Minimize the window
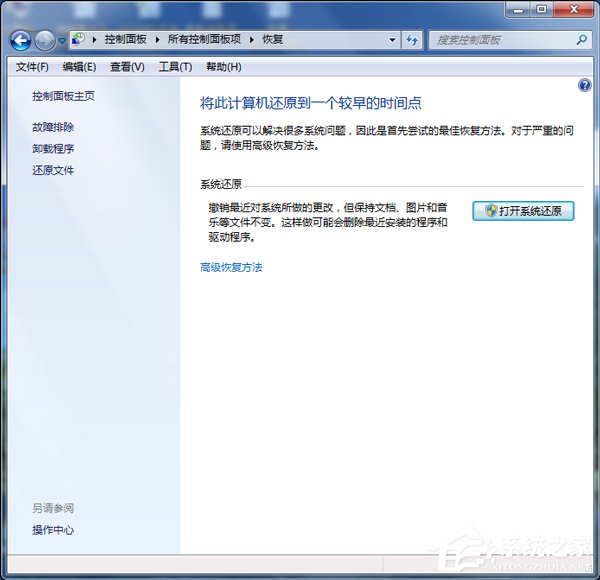This screenshot has width=600, height=580. click(518, 9)
